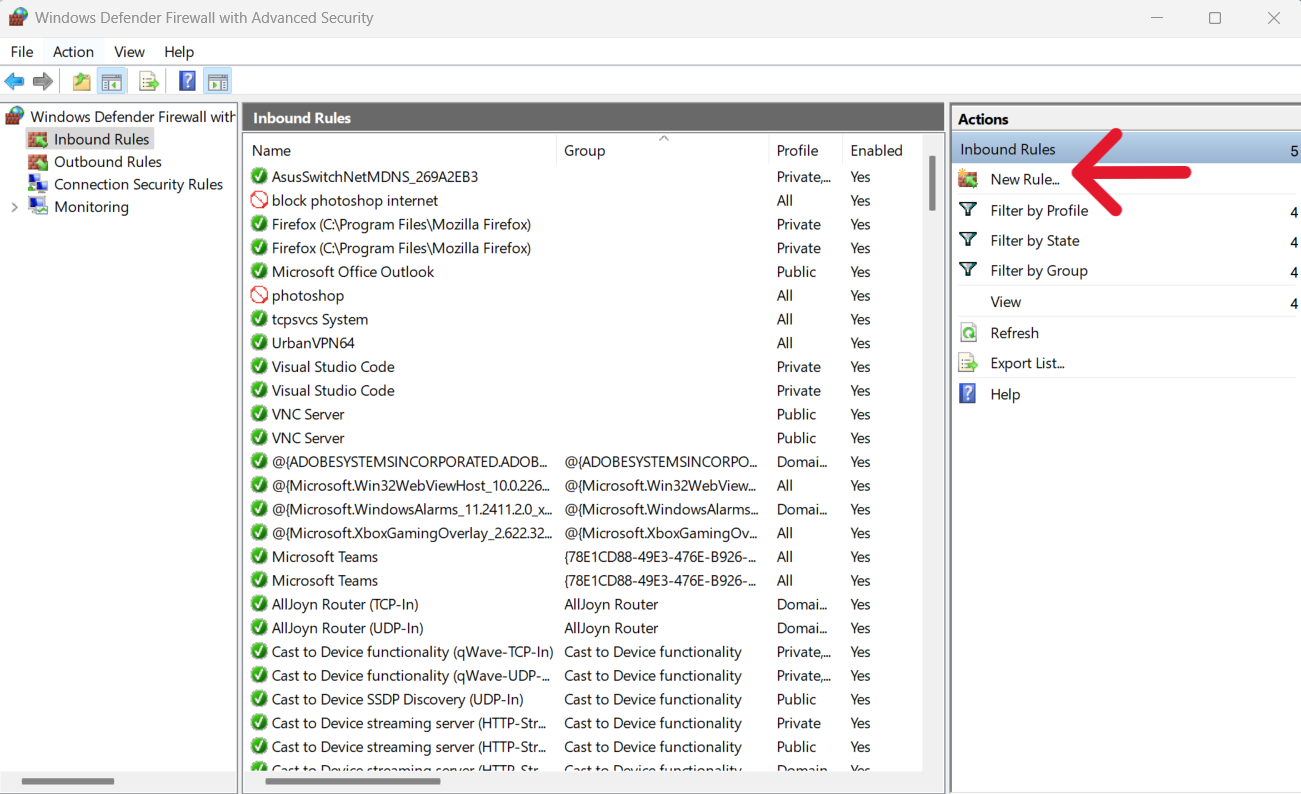The width and height of the screenshot is (1301, 794).
Task: Click the Export List toolbar icon
Action: 150,82
